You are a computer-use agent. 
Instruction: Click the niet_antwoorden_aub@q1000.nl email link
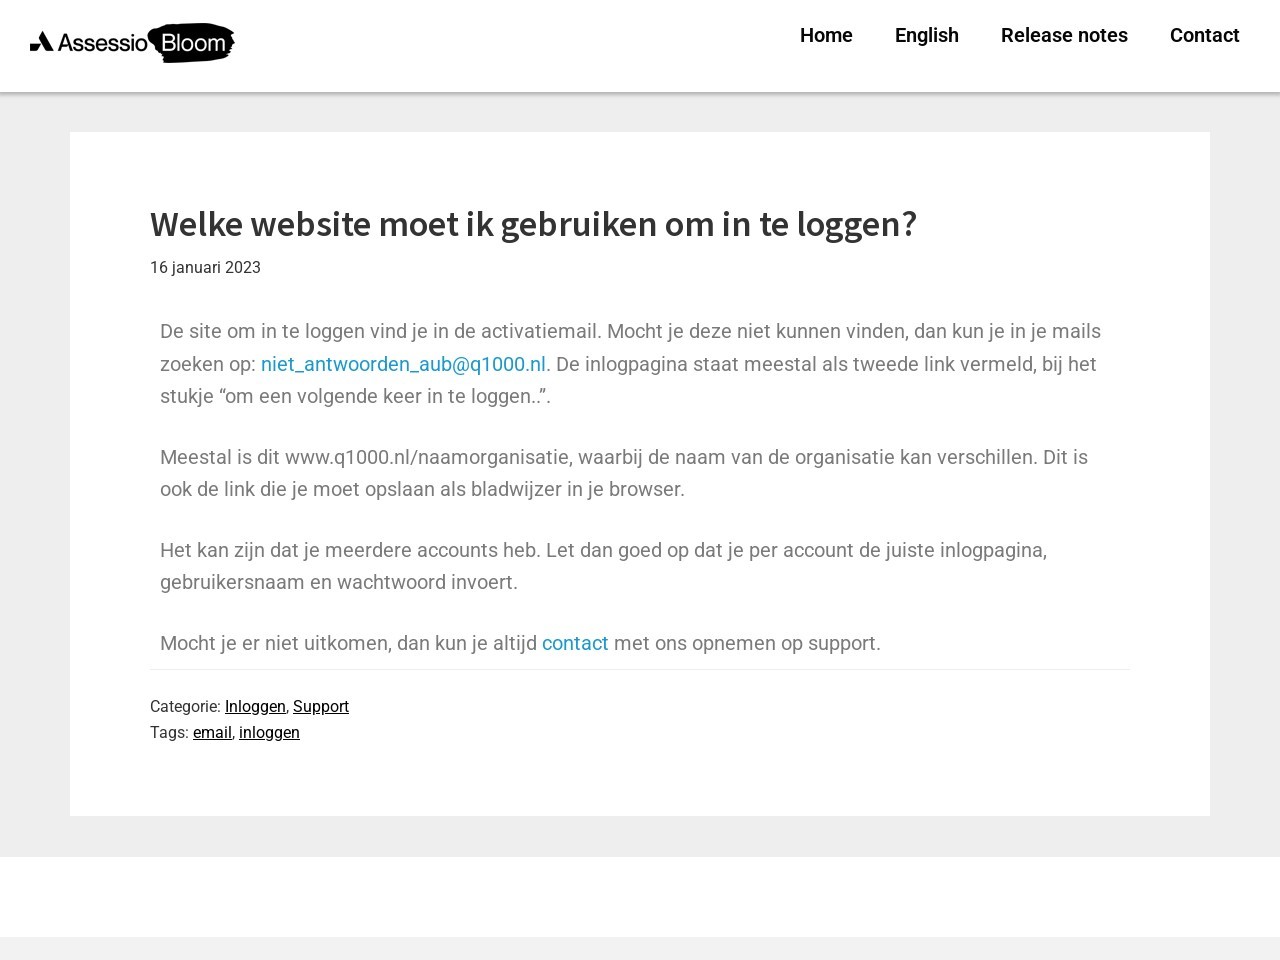403,364
